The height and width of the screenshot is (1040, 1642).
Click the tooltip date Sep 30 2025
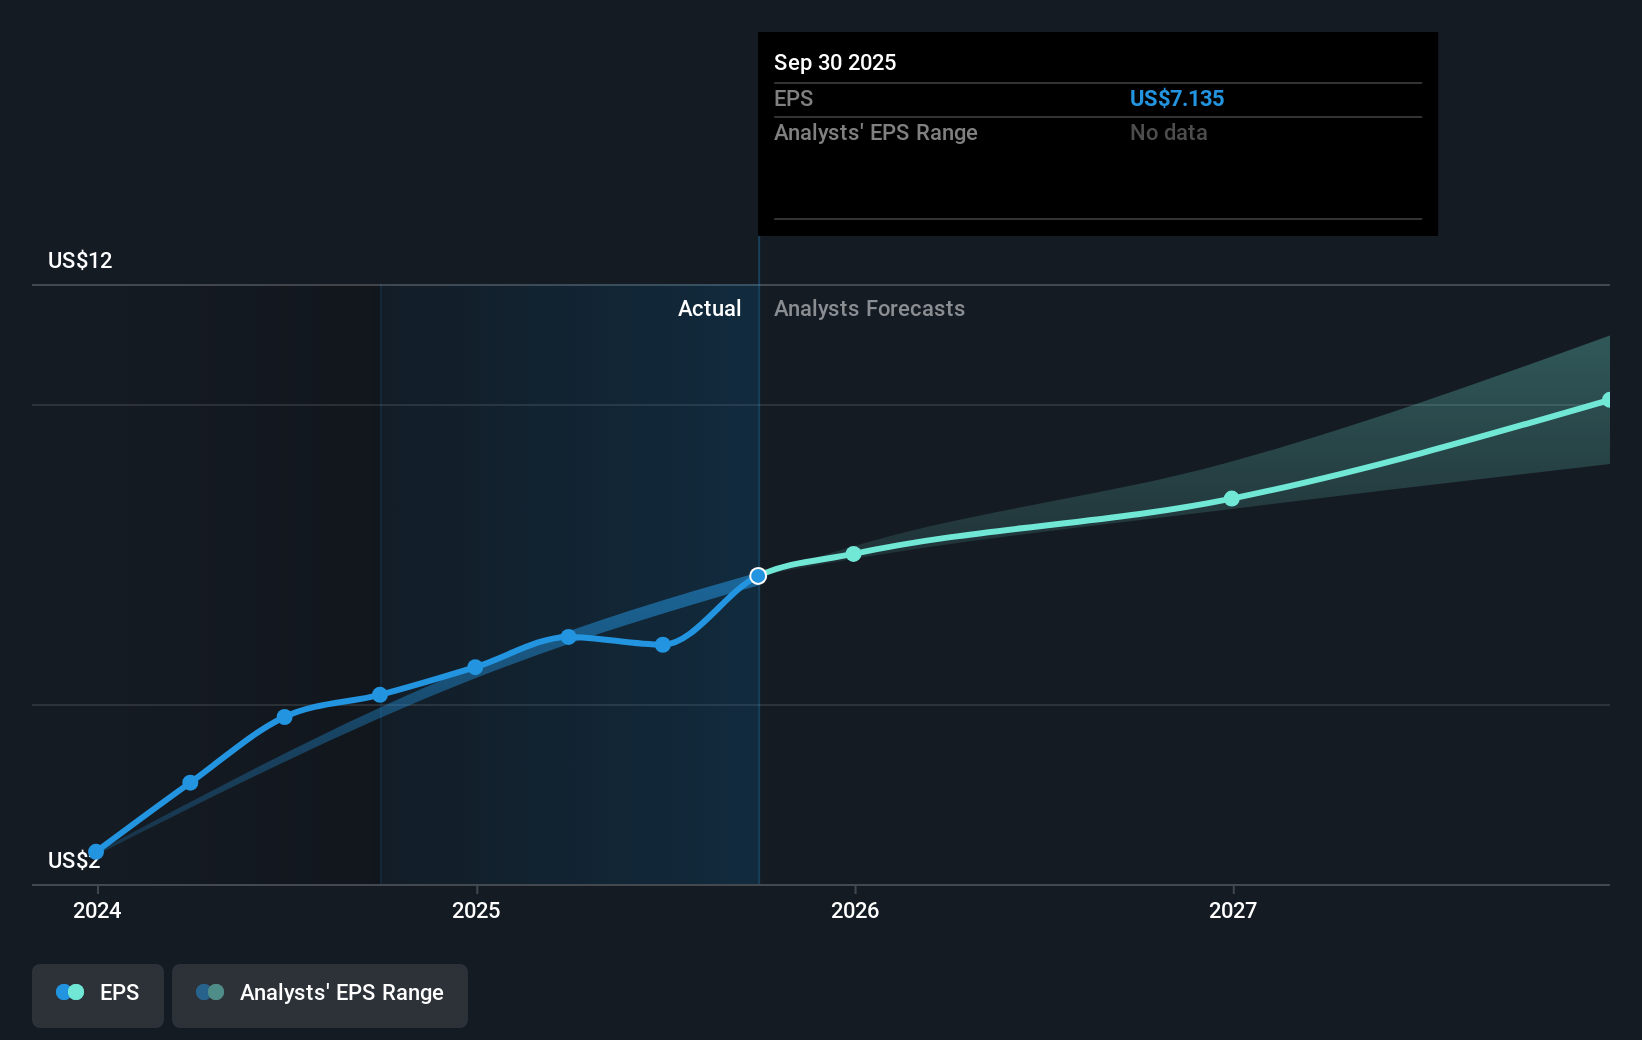coord(835,62)
